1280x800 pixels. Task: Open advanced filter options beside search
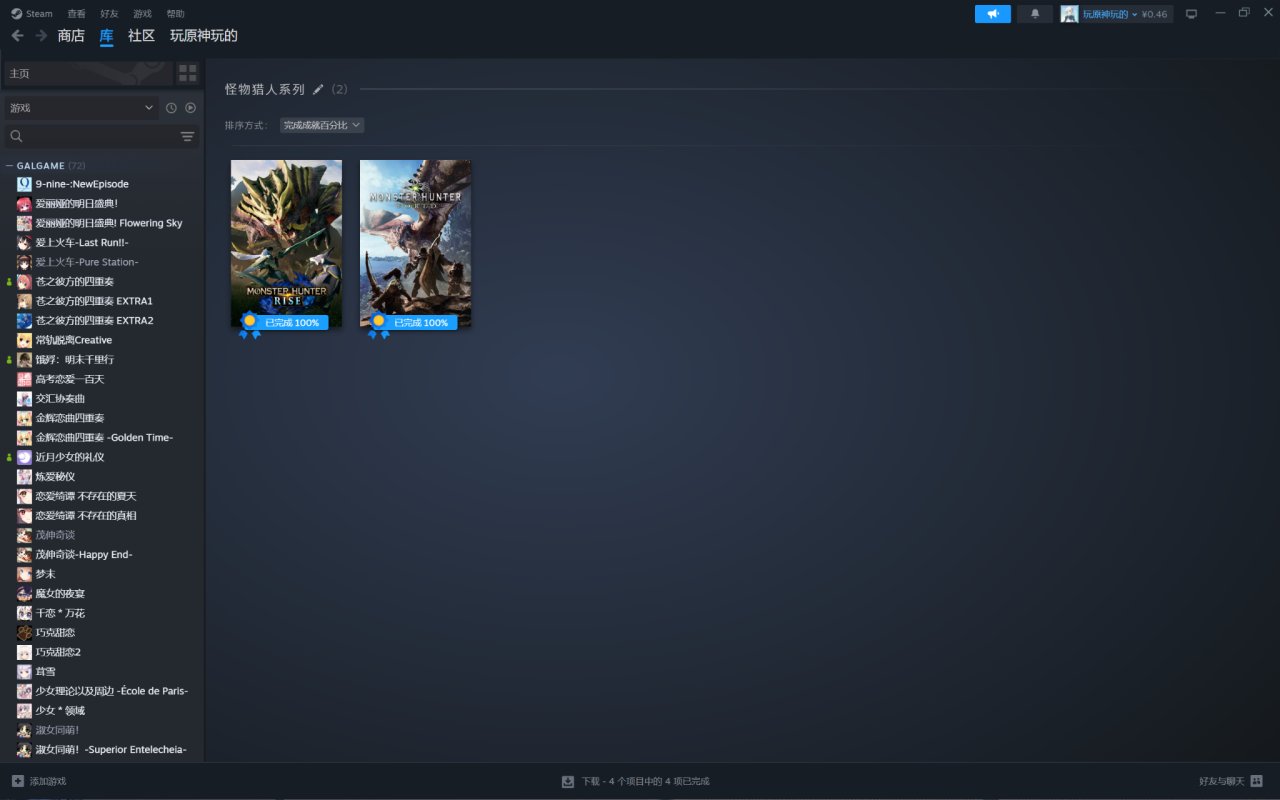[x=187, y=136]
